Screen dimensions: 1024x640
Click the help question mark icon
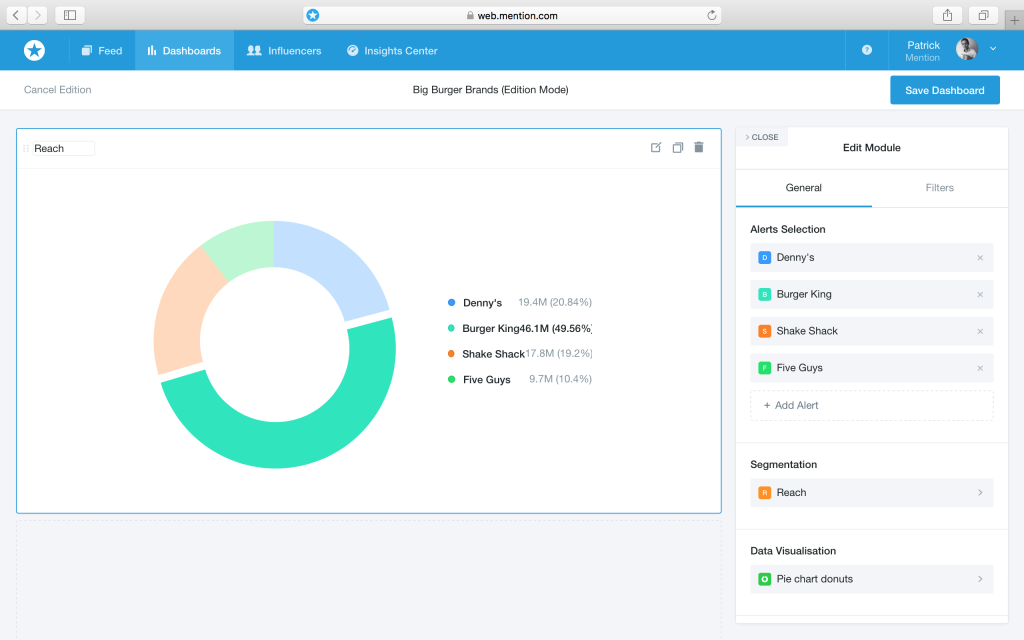867,50
